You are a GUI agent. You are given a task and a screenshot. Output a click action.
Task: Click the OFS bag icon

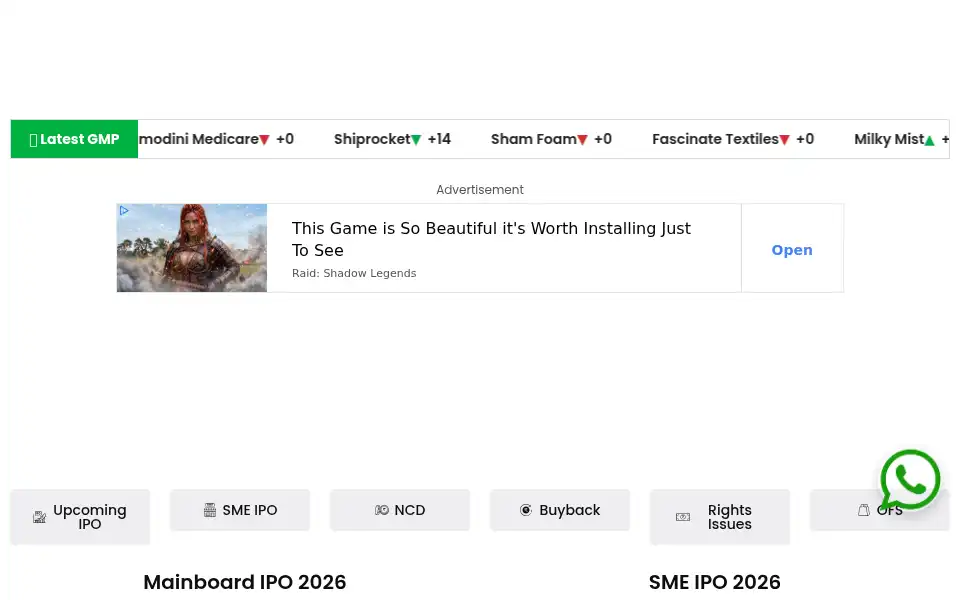pyautogui.click(x=863, y=509)
